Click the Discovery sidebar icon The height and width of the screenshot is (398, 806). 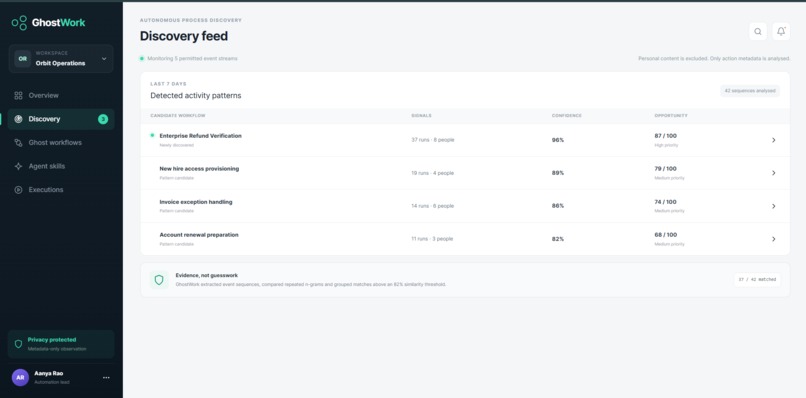tap(19, 119)
